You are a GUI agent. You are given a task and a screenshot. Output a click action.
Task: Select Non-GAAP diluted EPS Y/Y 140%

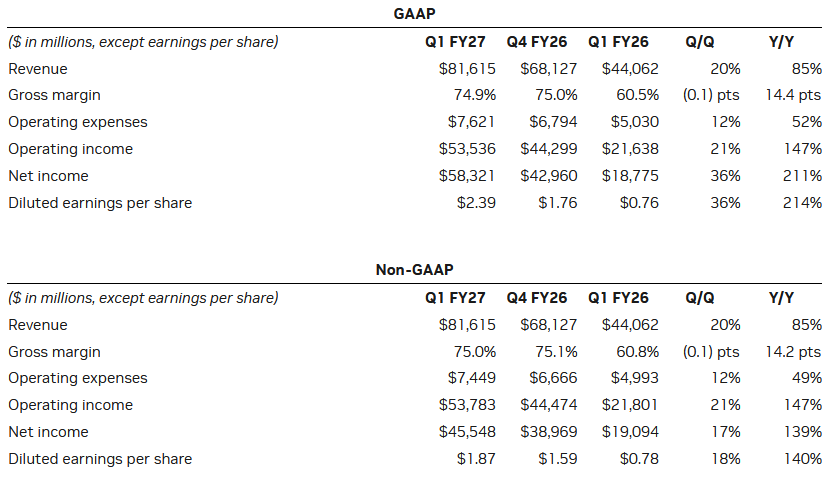coord(802,459)
